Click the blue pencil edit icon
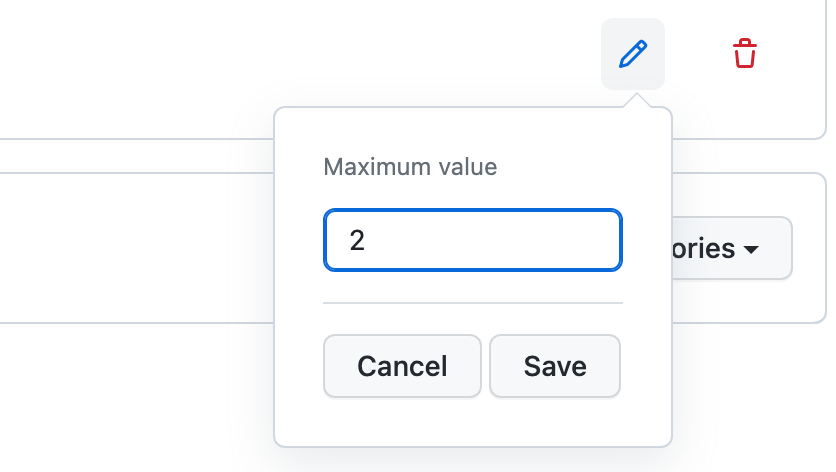 pyautogui.click(x=633, y=54)
